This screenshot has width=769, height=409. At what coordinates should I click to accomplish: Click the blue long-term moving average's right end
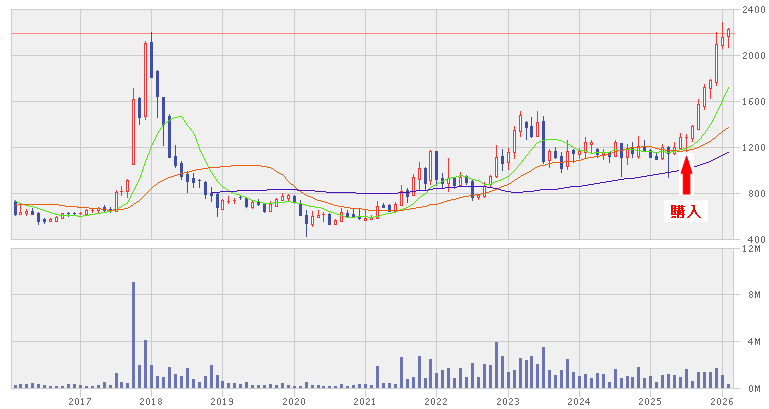click(728, 153)
